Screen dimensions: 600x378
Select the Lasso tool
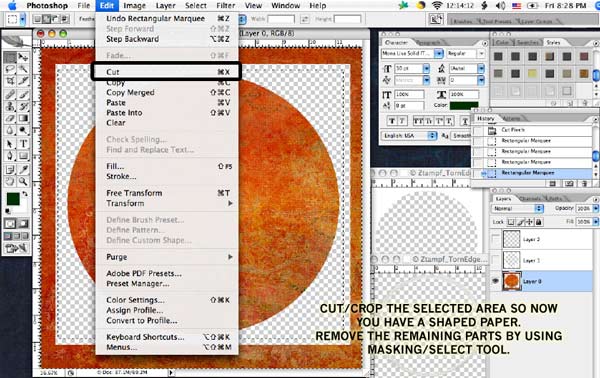(10, 69)
